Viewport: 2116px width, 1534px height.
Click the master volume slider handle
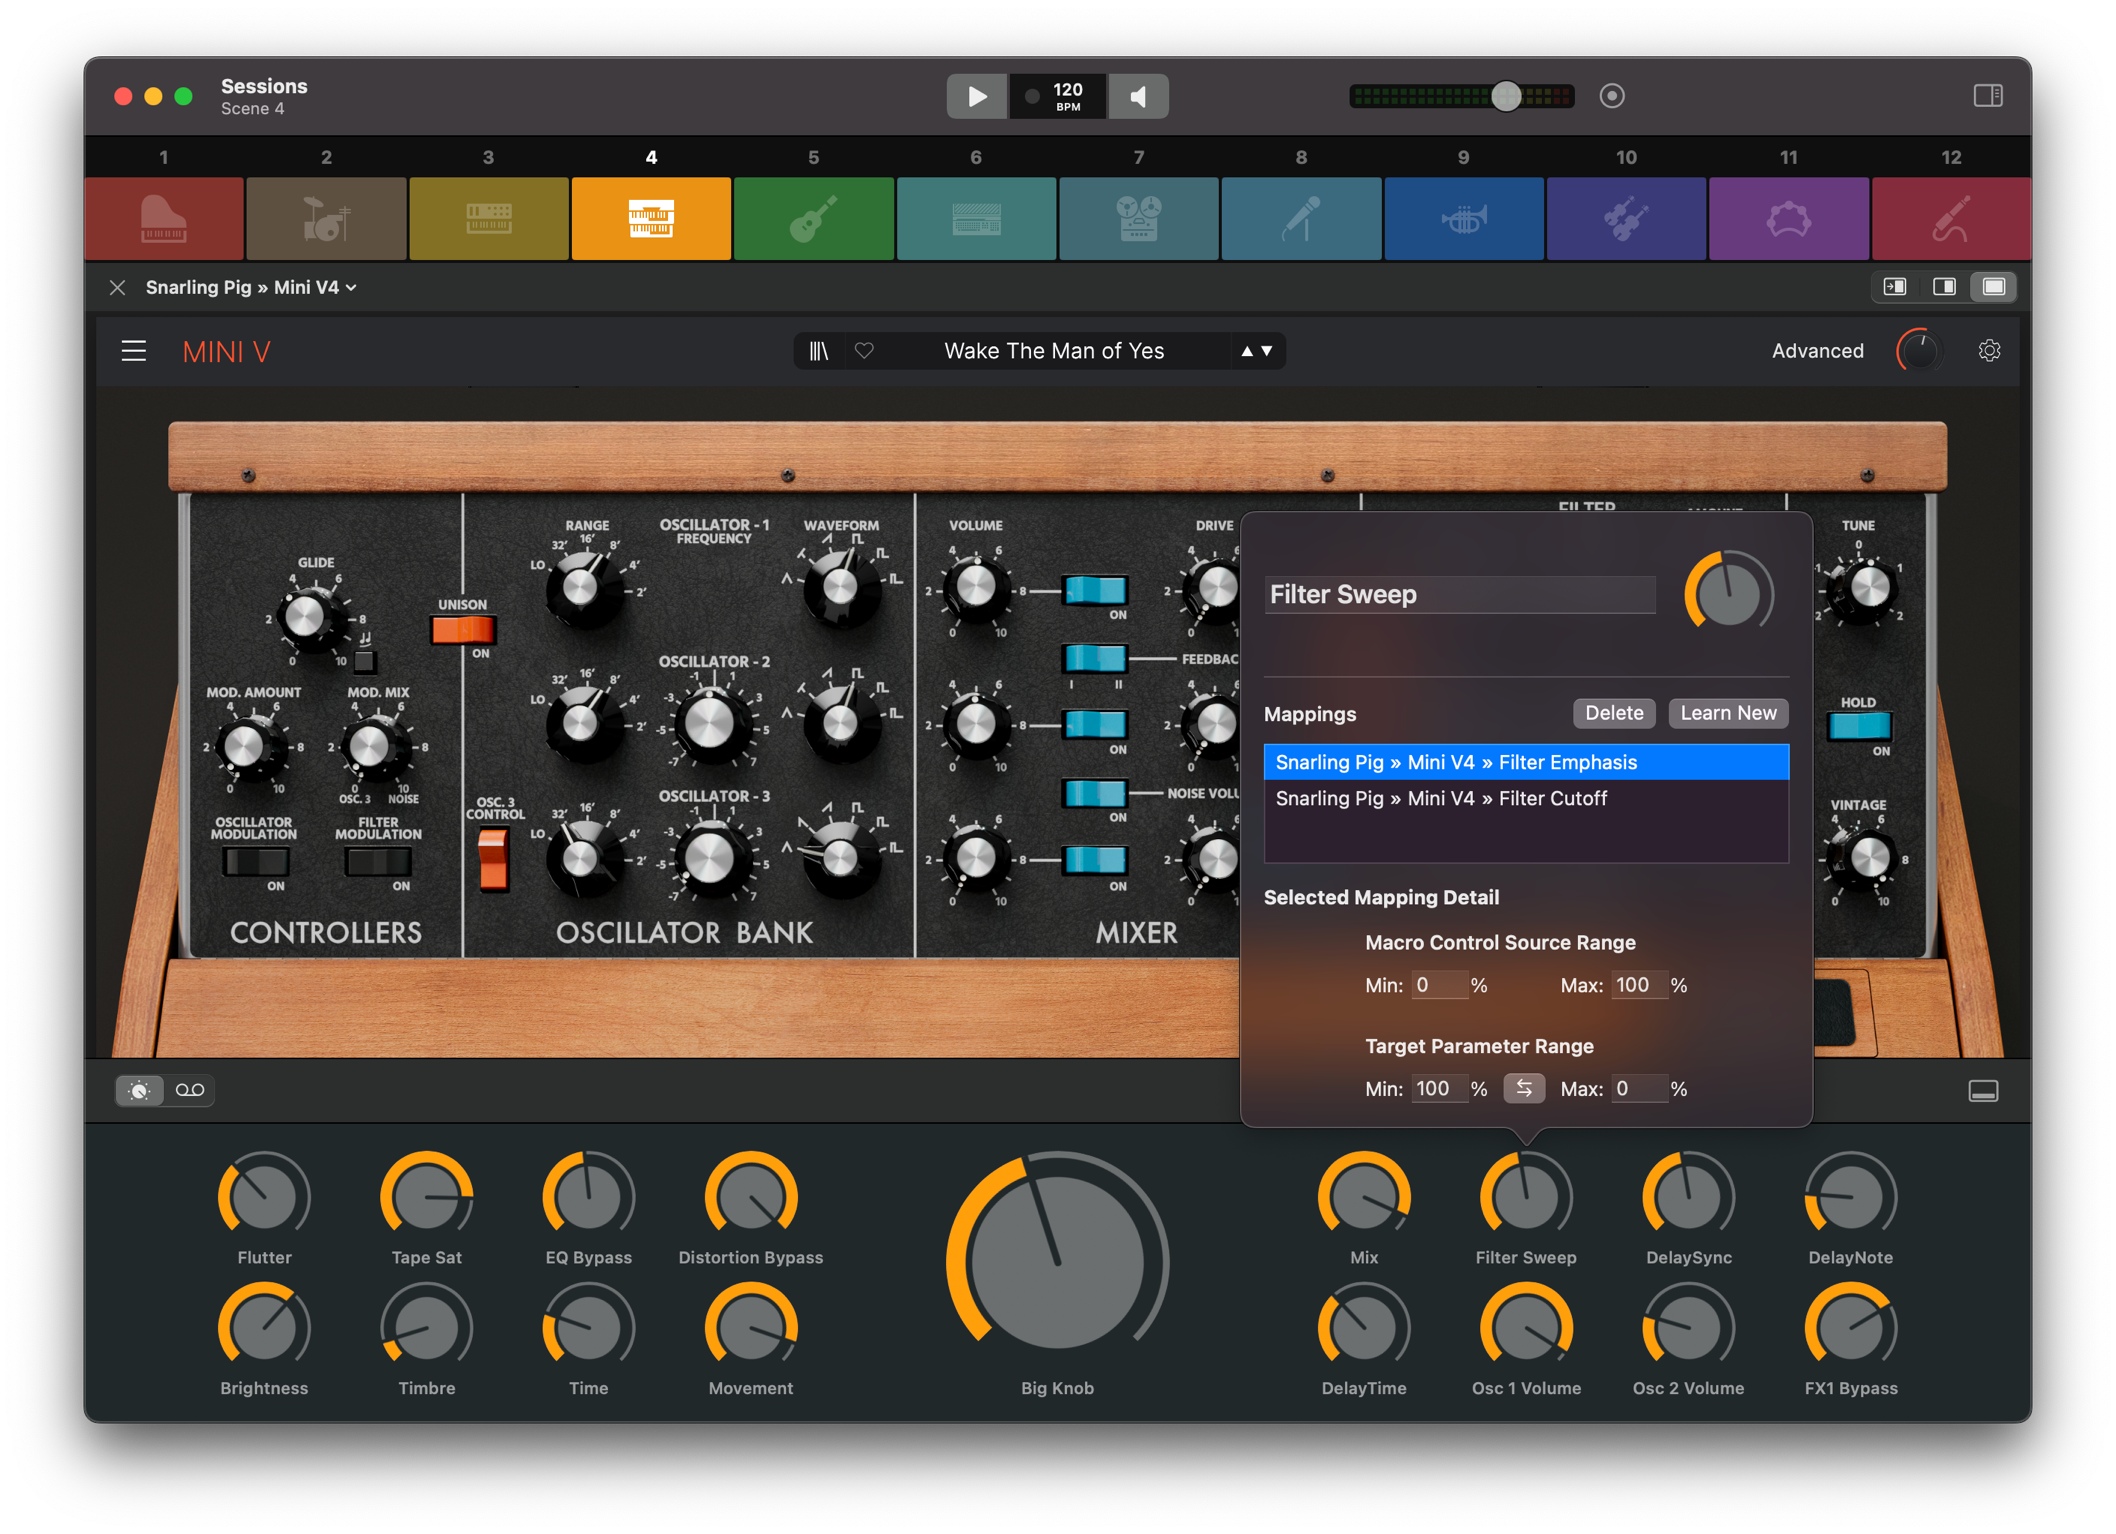[x=1506, y=96]
